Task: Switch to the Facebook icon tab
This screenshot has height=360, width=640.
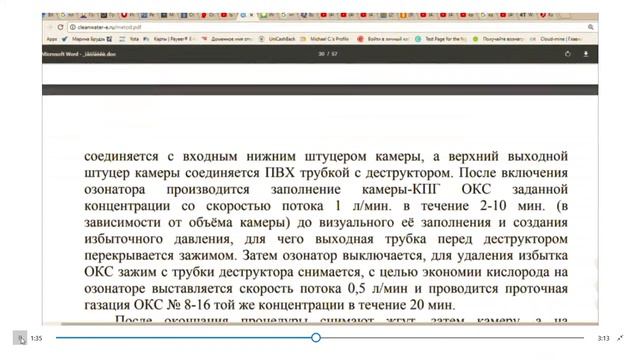Action: 184,16
